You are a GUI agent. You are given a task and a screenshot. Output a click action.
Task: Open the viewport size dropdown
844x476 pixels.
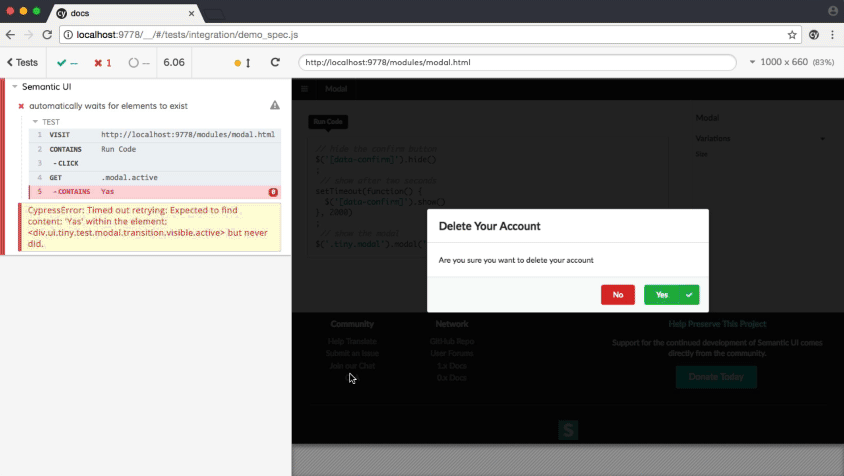pos(791,62)
